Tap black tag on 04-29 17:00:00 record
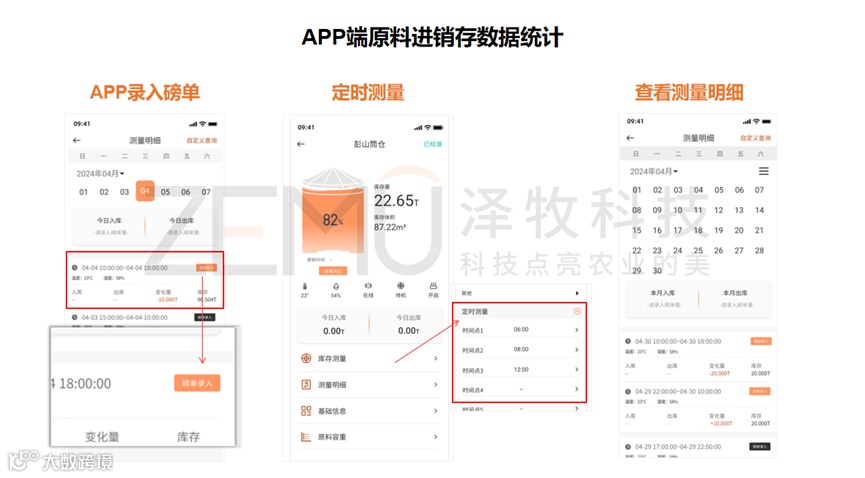Image resolution: width=865 pixels, height=478 pixels. click(760, 447)
